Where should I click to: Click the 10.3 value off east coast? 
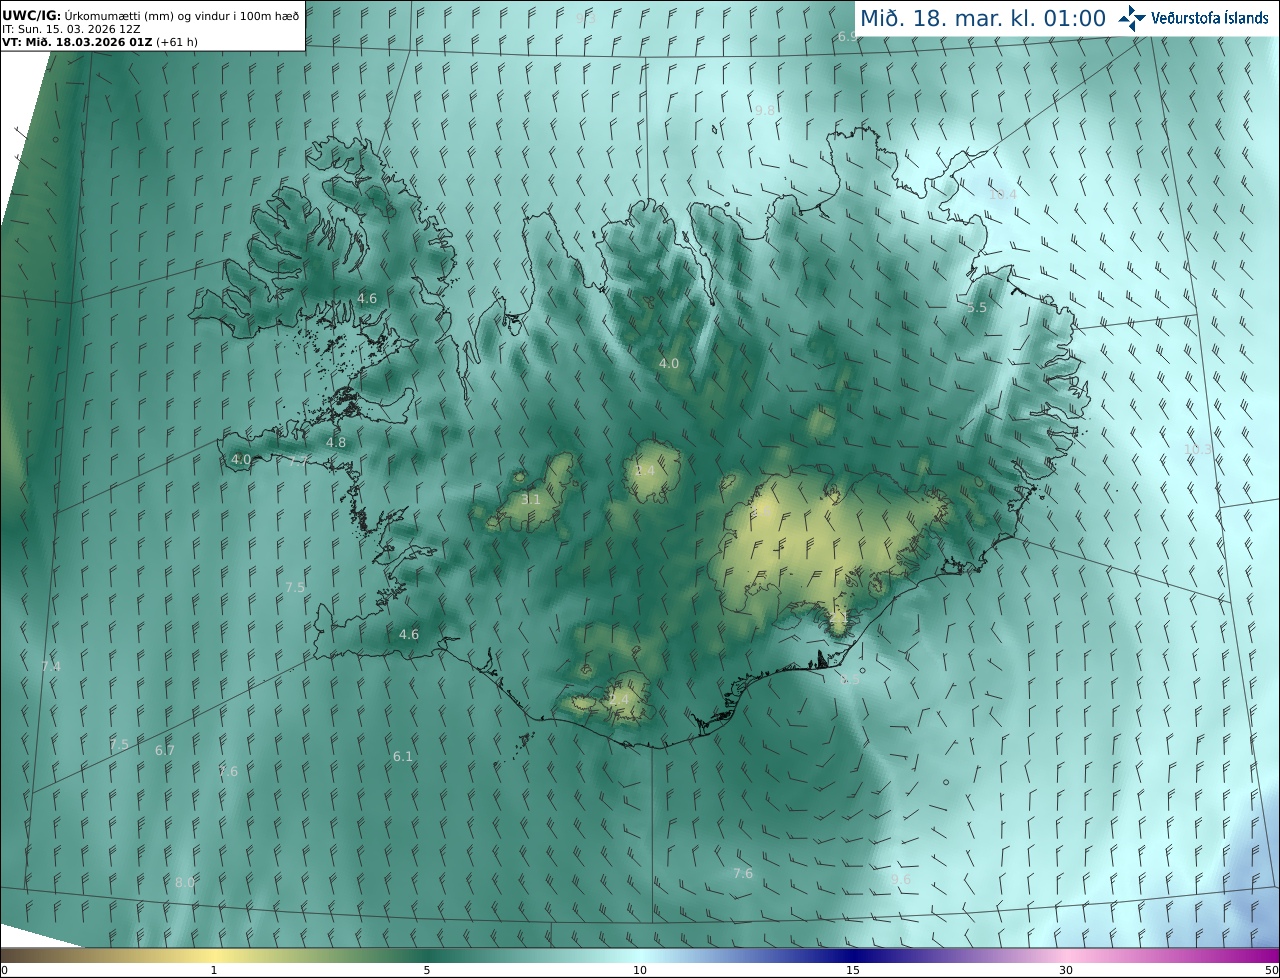click(1198, 449)
